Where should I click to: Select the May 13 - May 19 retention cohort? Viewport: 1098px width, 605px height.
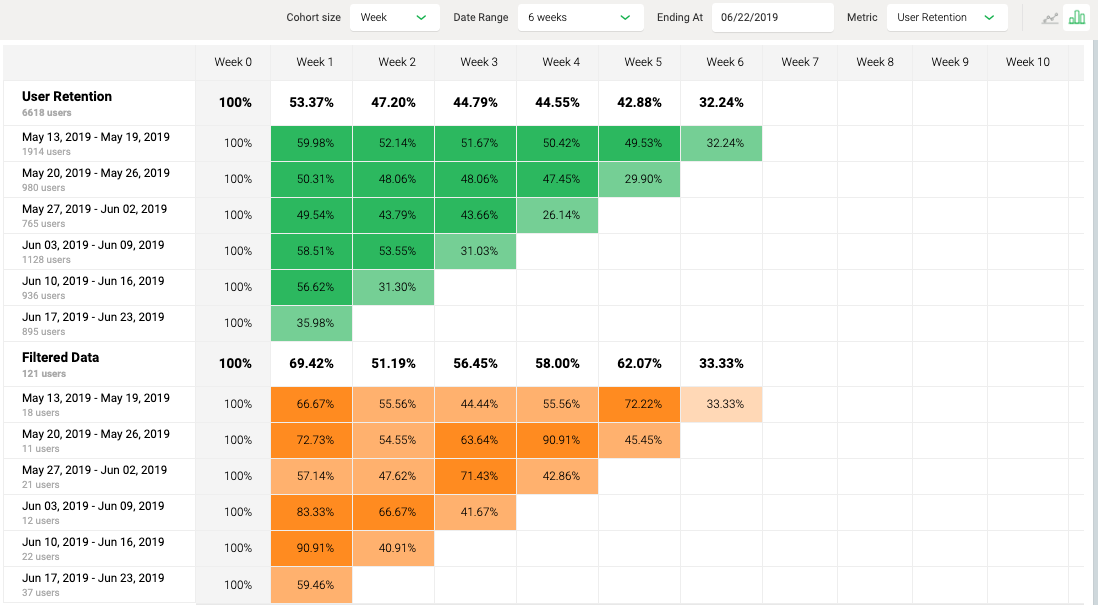96,138
